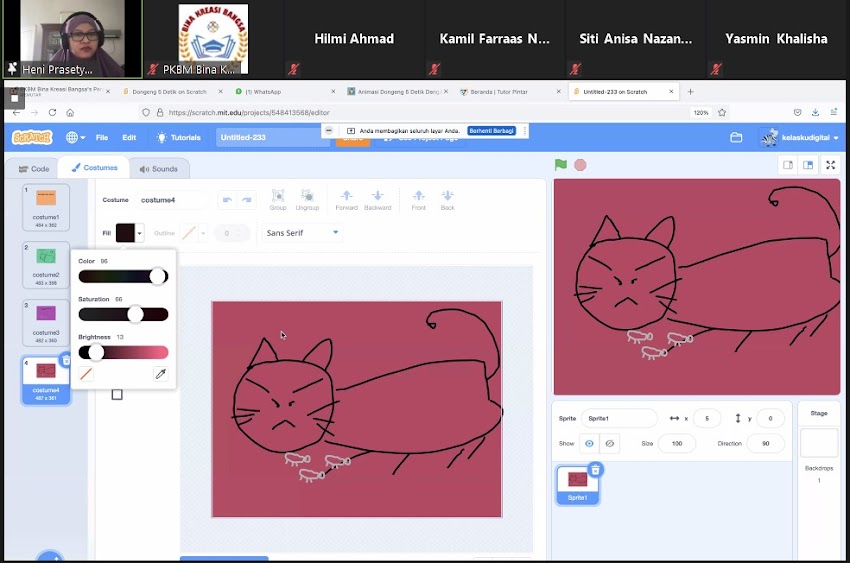Click the red stop button

point(580,165)
